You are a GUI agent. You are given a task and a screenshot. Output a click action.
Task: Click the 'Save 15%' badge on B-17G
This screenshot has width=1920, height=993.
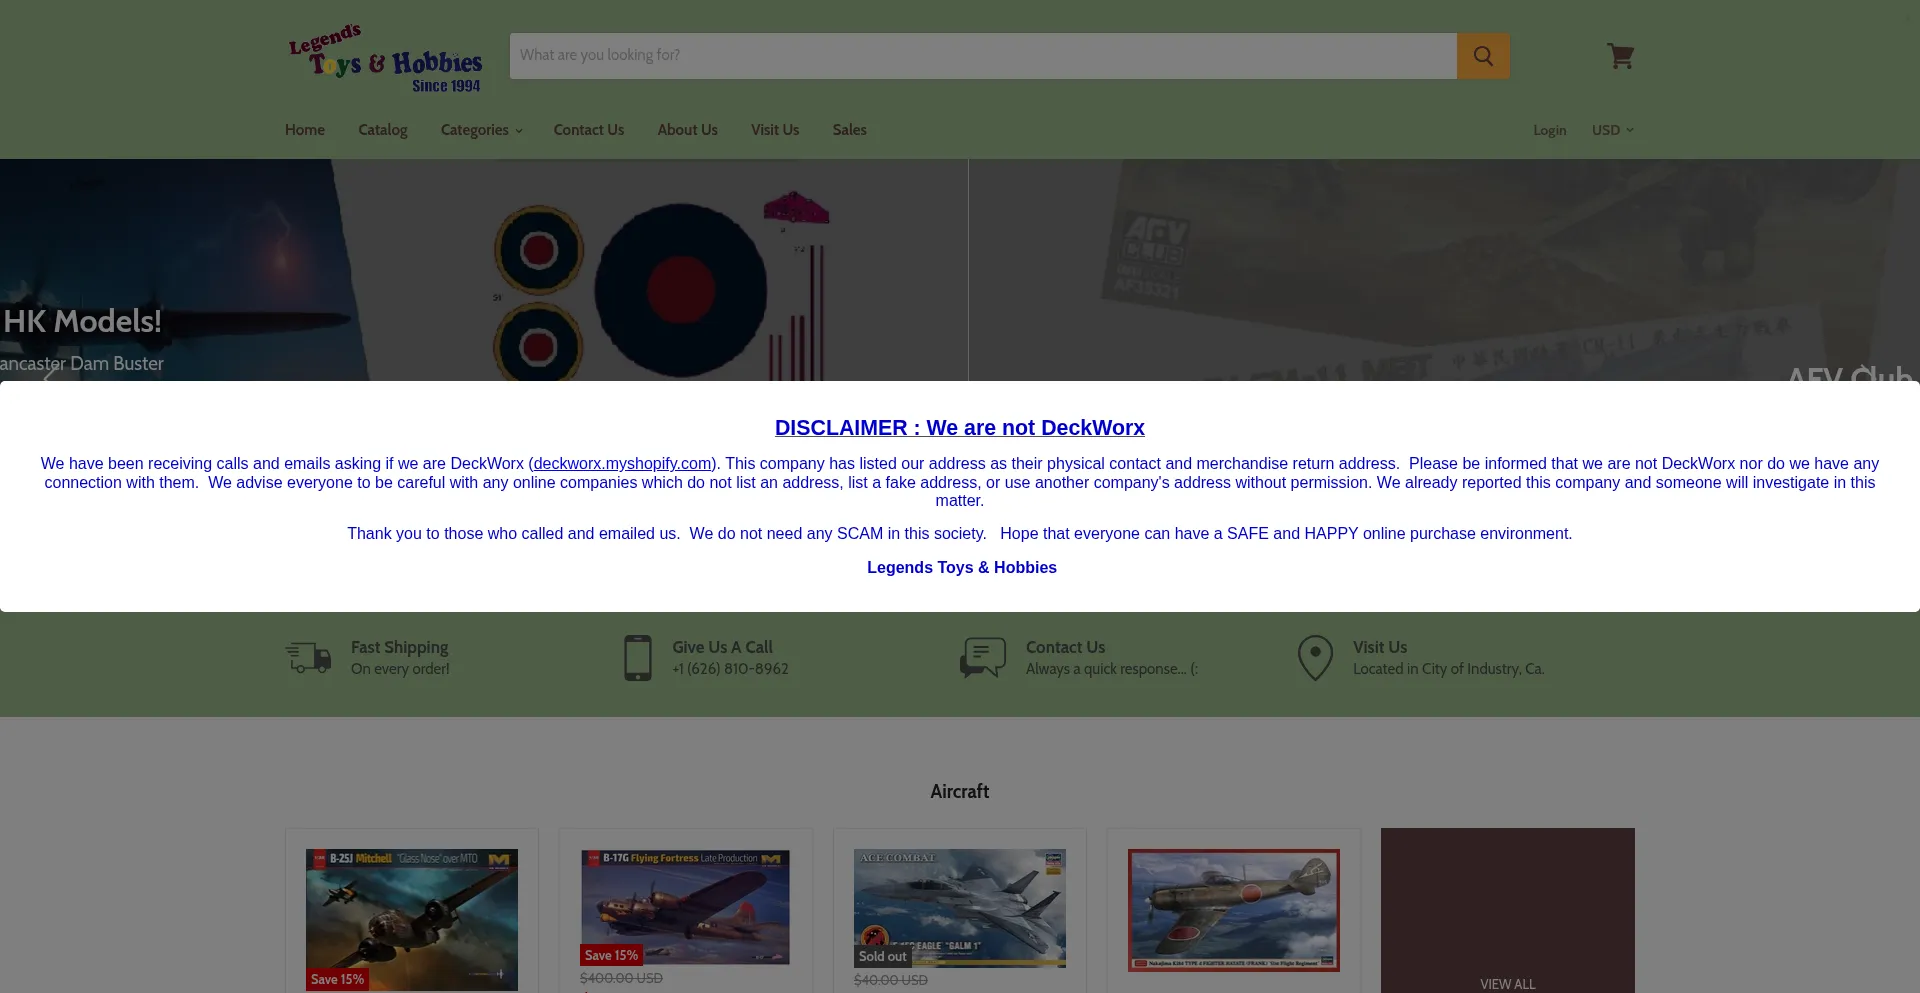611,955
